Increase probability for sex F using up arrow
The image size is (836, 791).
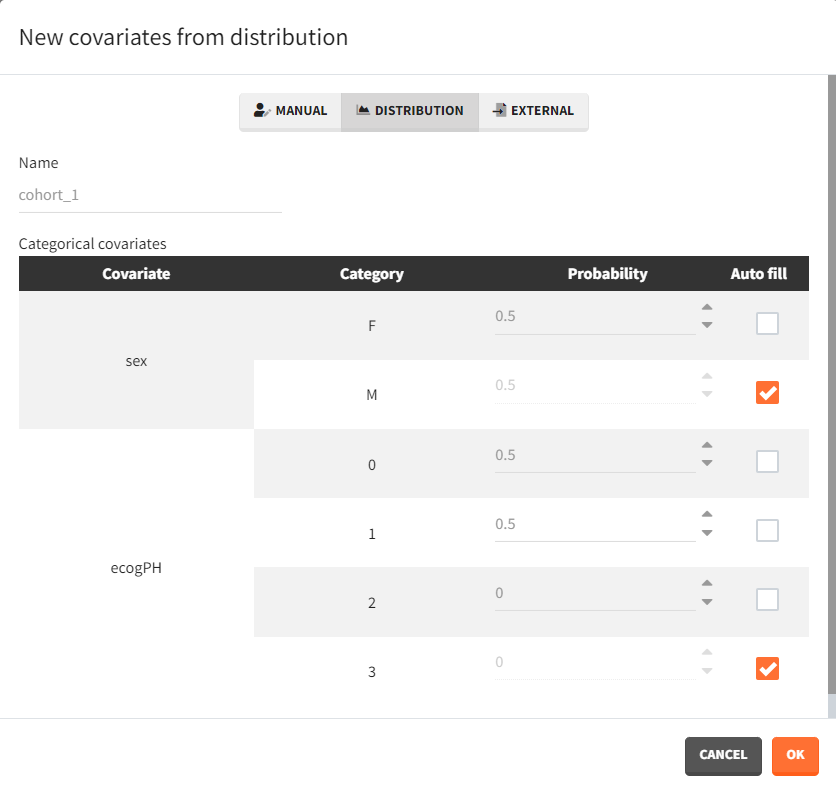707,308
